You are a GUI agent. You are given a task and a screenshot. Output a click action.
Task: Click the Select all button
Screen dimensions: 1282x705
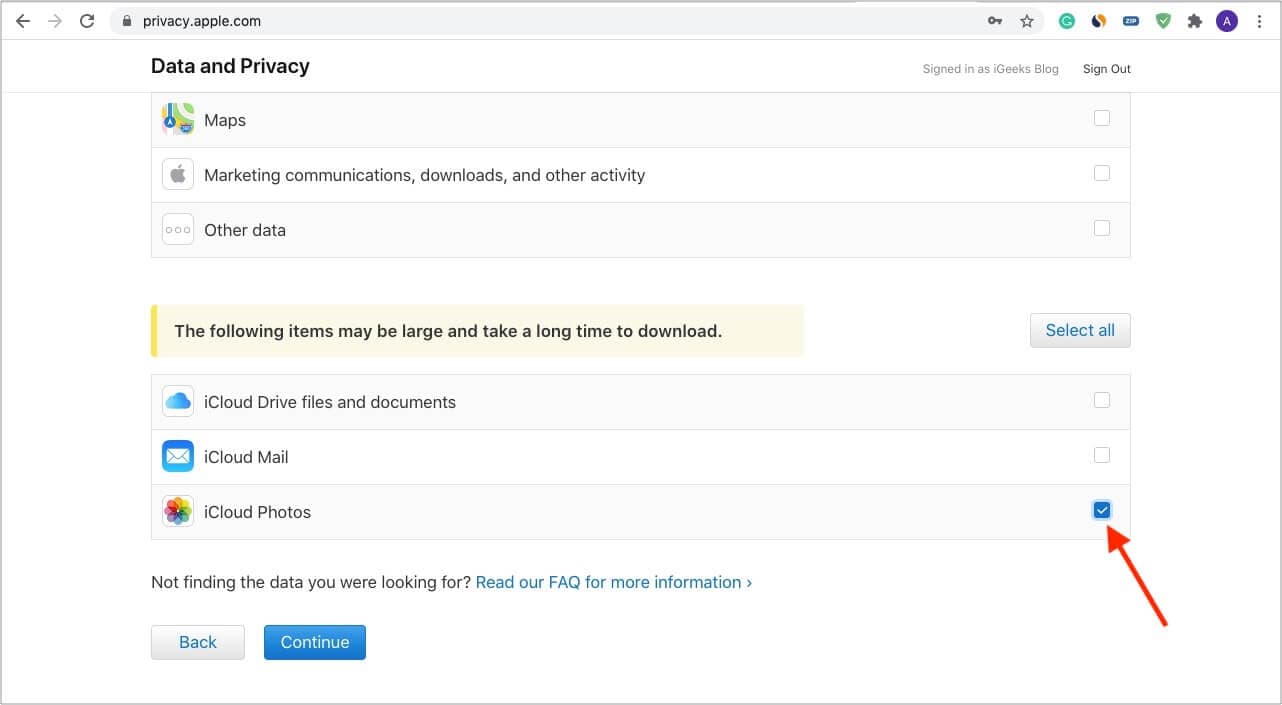(1080, 330)
